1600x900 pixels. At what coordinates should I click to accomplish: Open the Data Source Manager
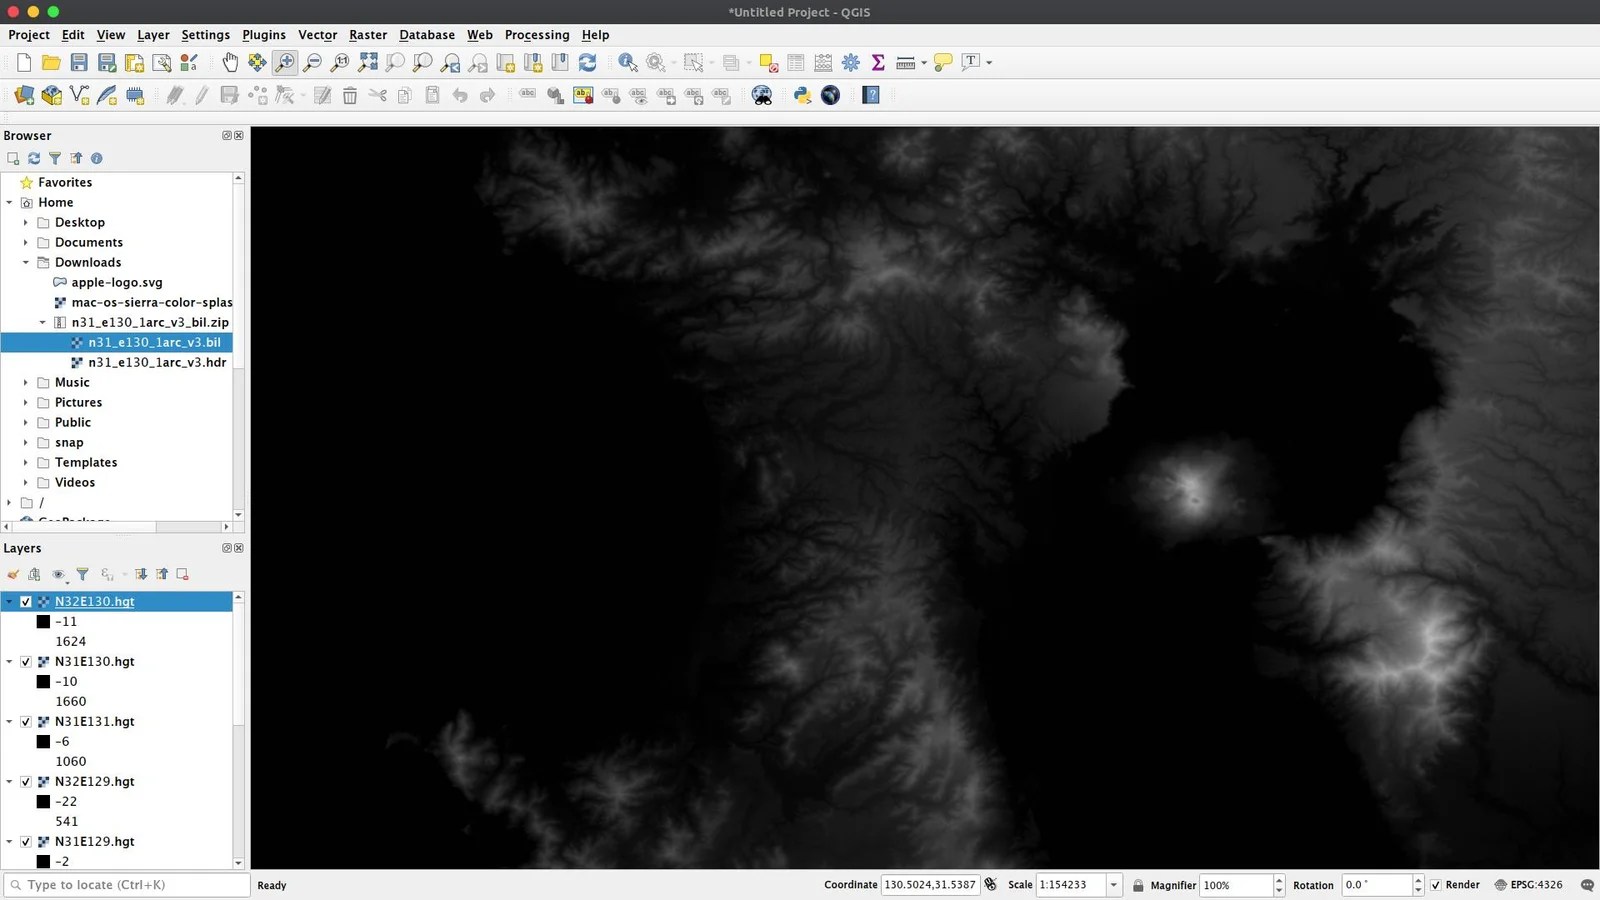pos(24,95)
